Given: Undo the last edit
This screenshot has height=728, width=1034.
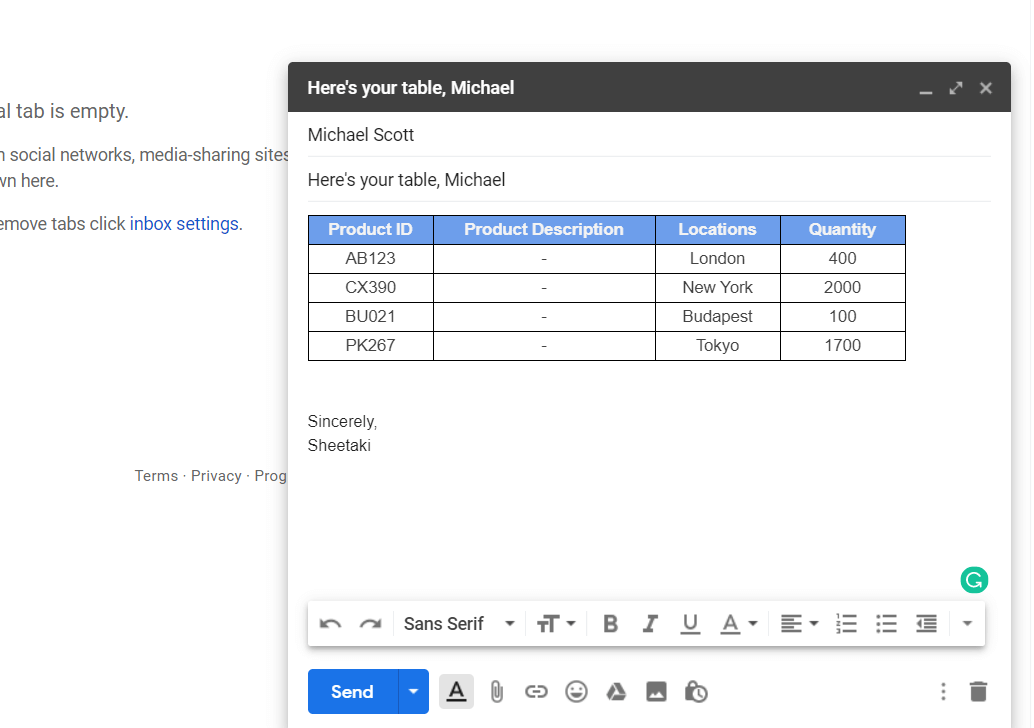Looking at the screenshot, I should [x=330, y=623].
